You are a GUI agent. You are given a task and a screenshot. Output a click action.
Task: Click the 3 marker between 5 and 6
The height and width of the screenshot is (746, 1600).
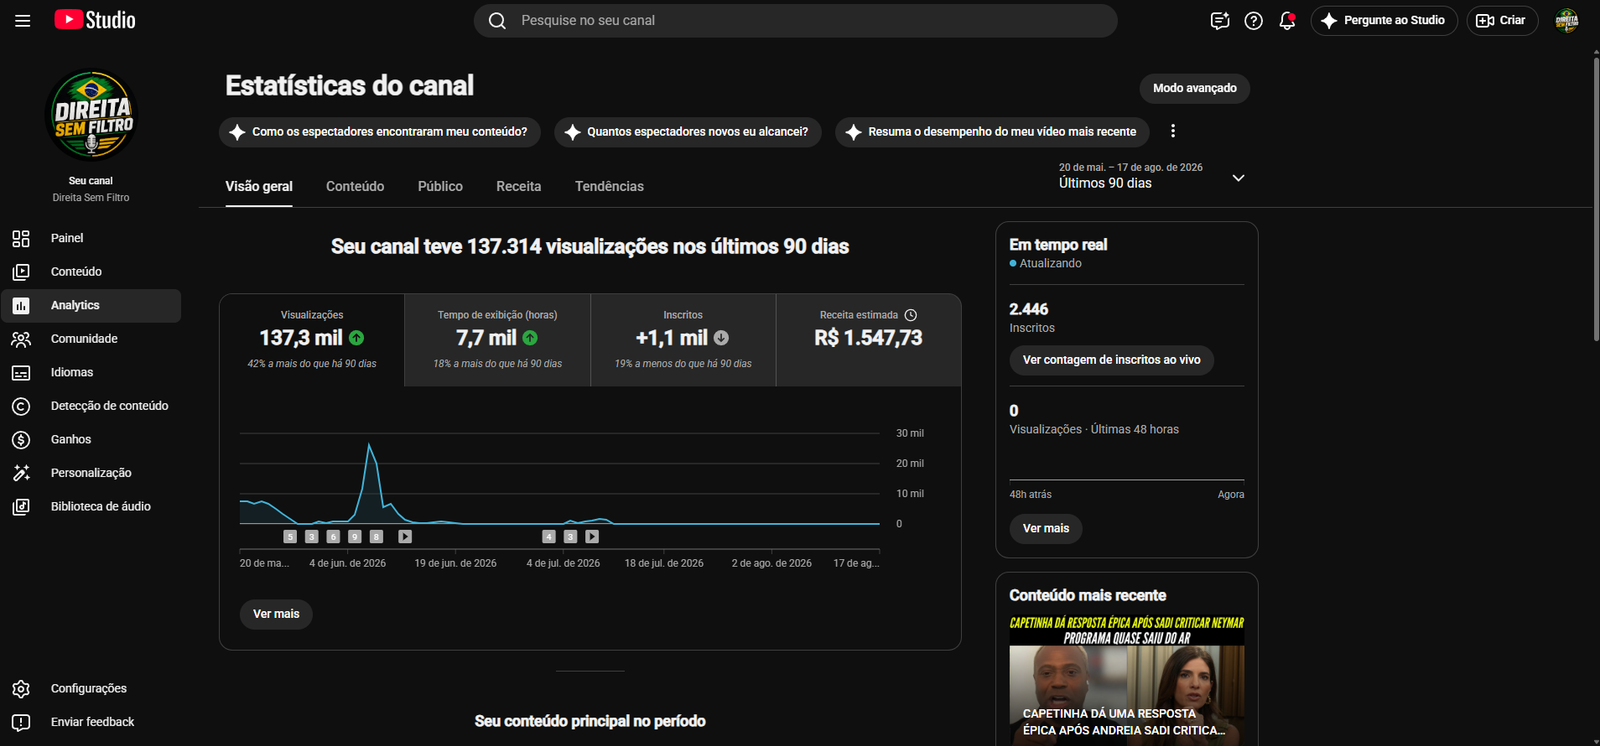click(312, 537)
